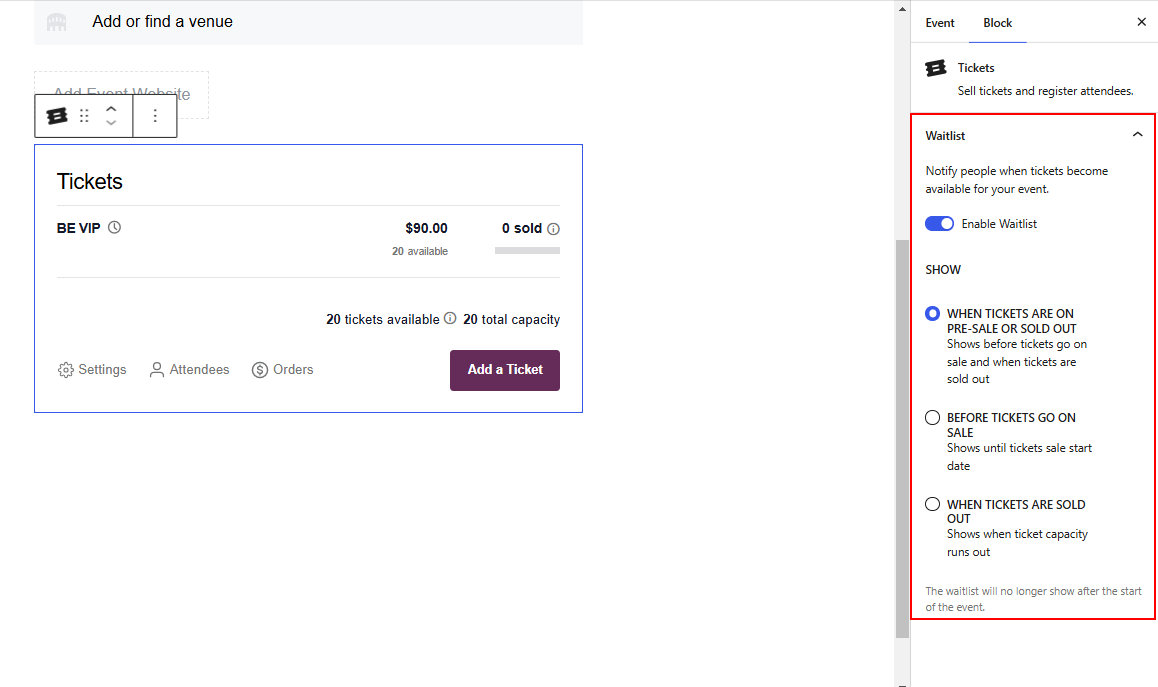Switch to the Event tab
The height and width of the screenshot is (687, 1158).
(939, 22)
